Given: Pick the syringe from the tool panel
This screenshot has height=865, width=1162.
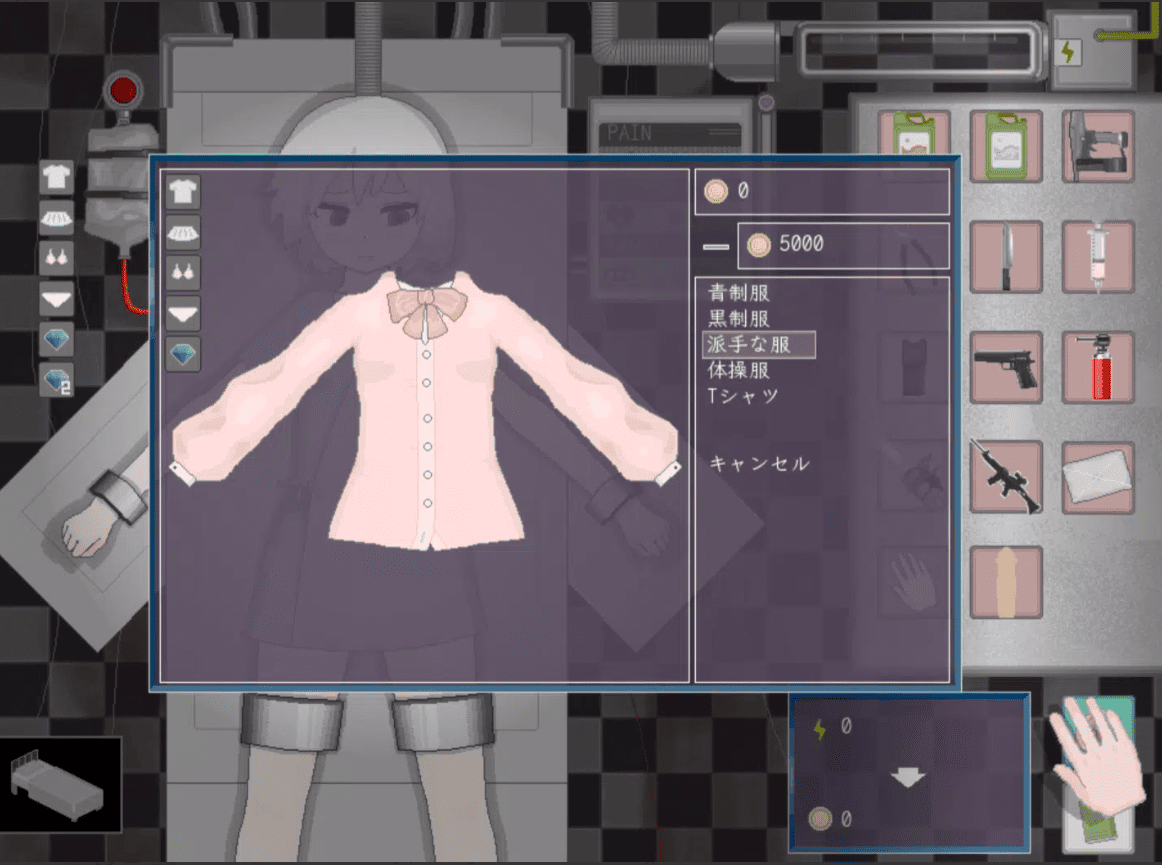Looking at the screenshot, I should (1097, 257).
